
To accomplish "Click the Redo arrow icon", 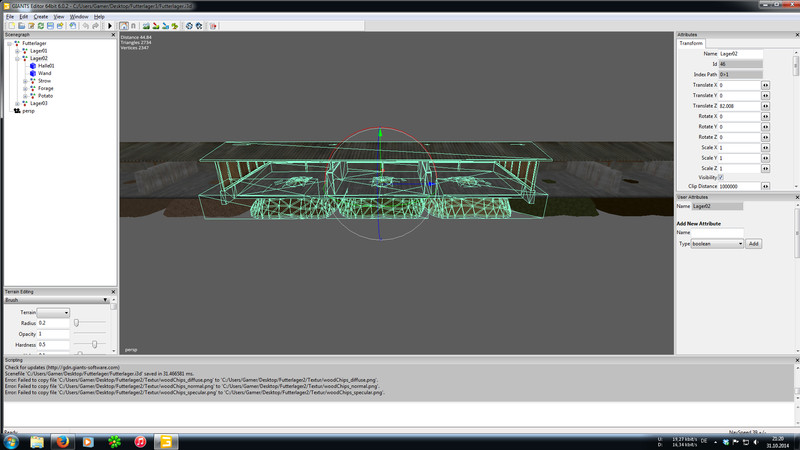I will pos(97,26).
